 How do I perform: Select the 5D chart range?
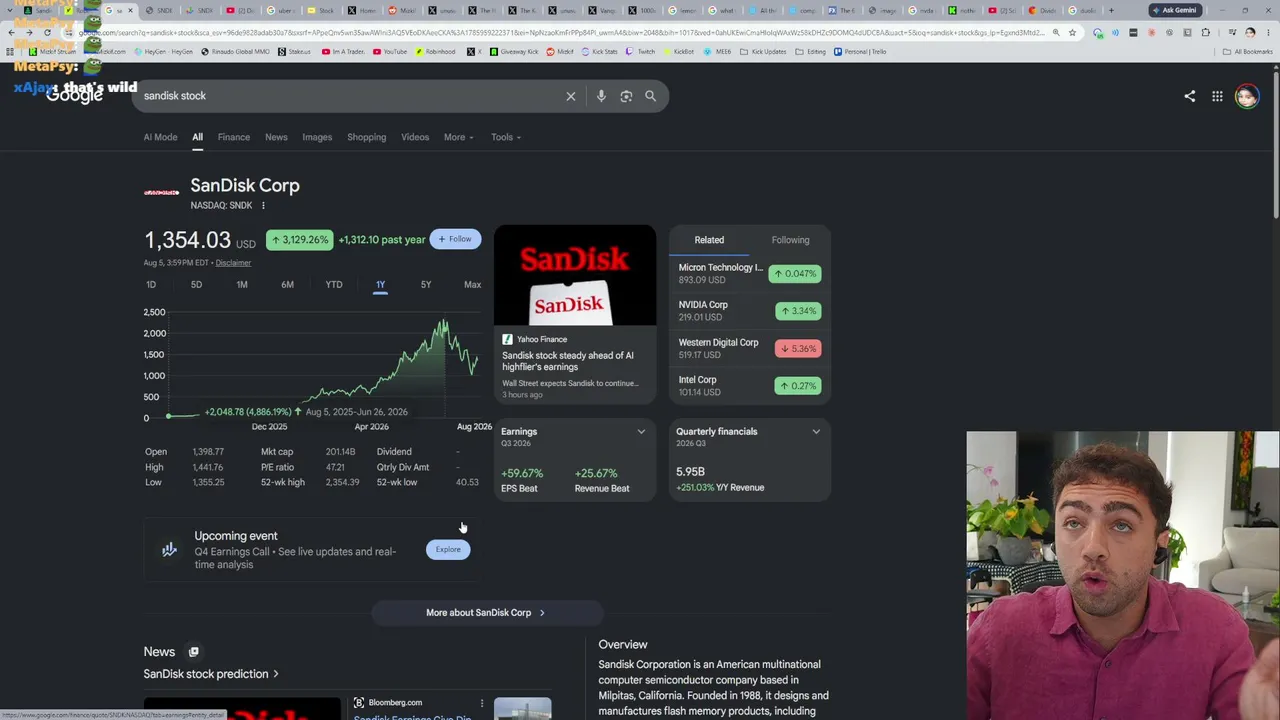196,285
